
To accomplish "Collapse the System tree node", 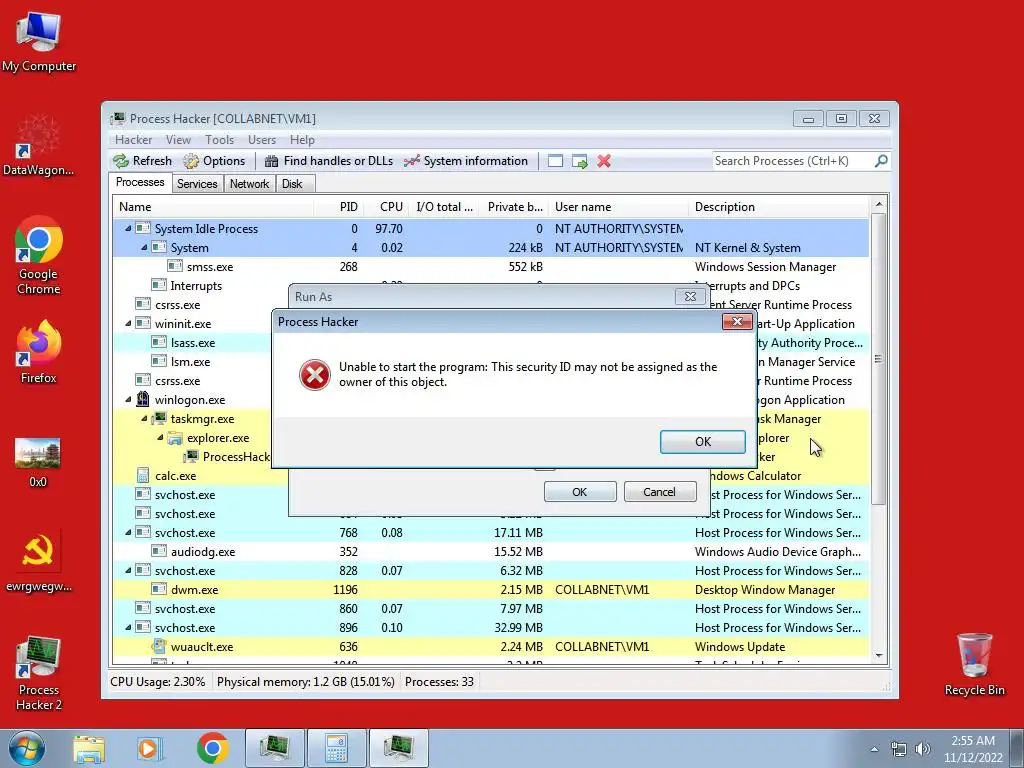I will [x=144, y=248].
